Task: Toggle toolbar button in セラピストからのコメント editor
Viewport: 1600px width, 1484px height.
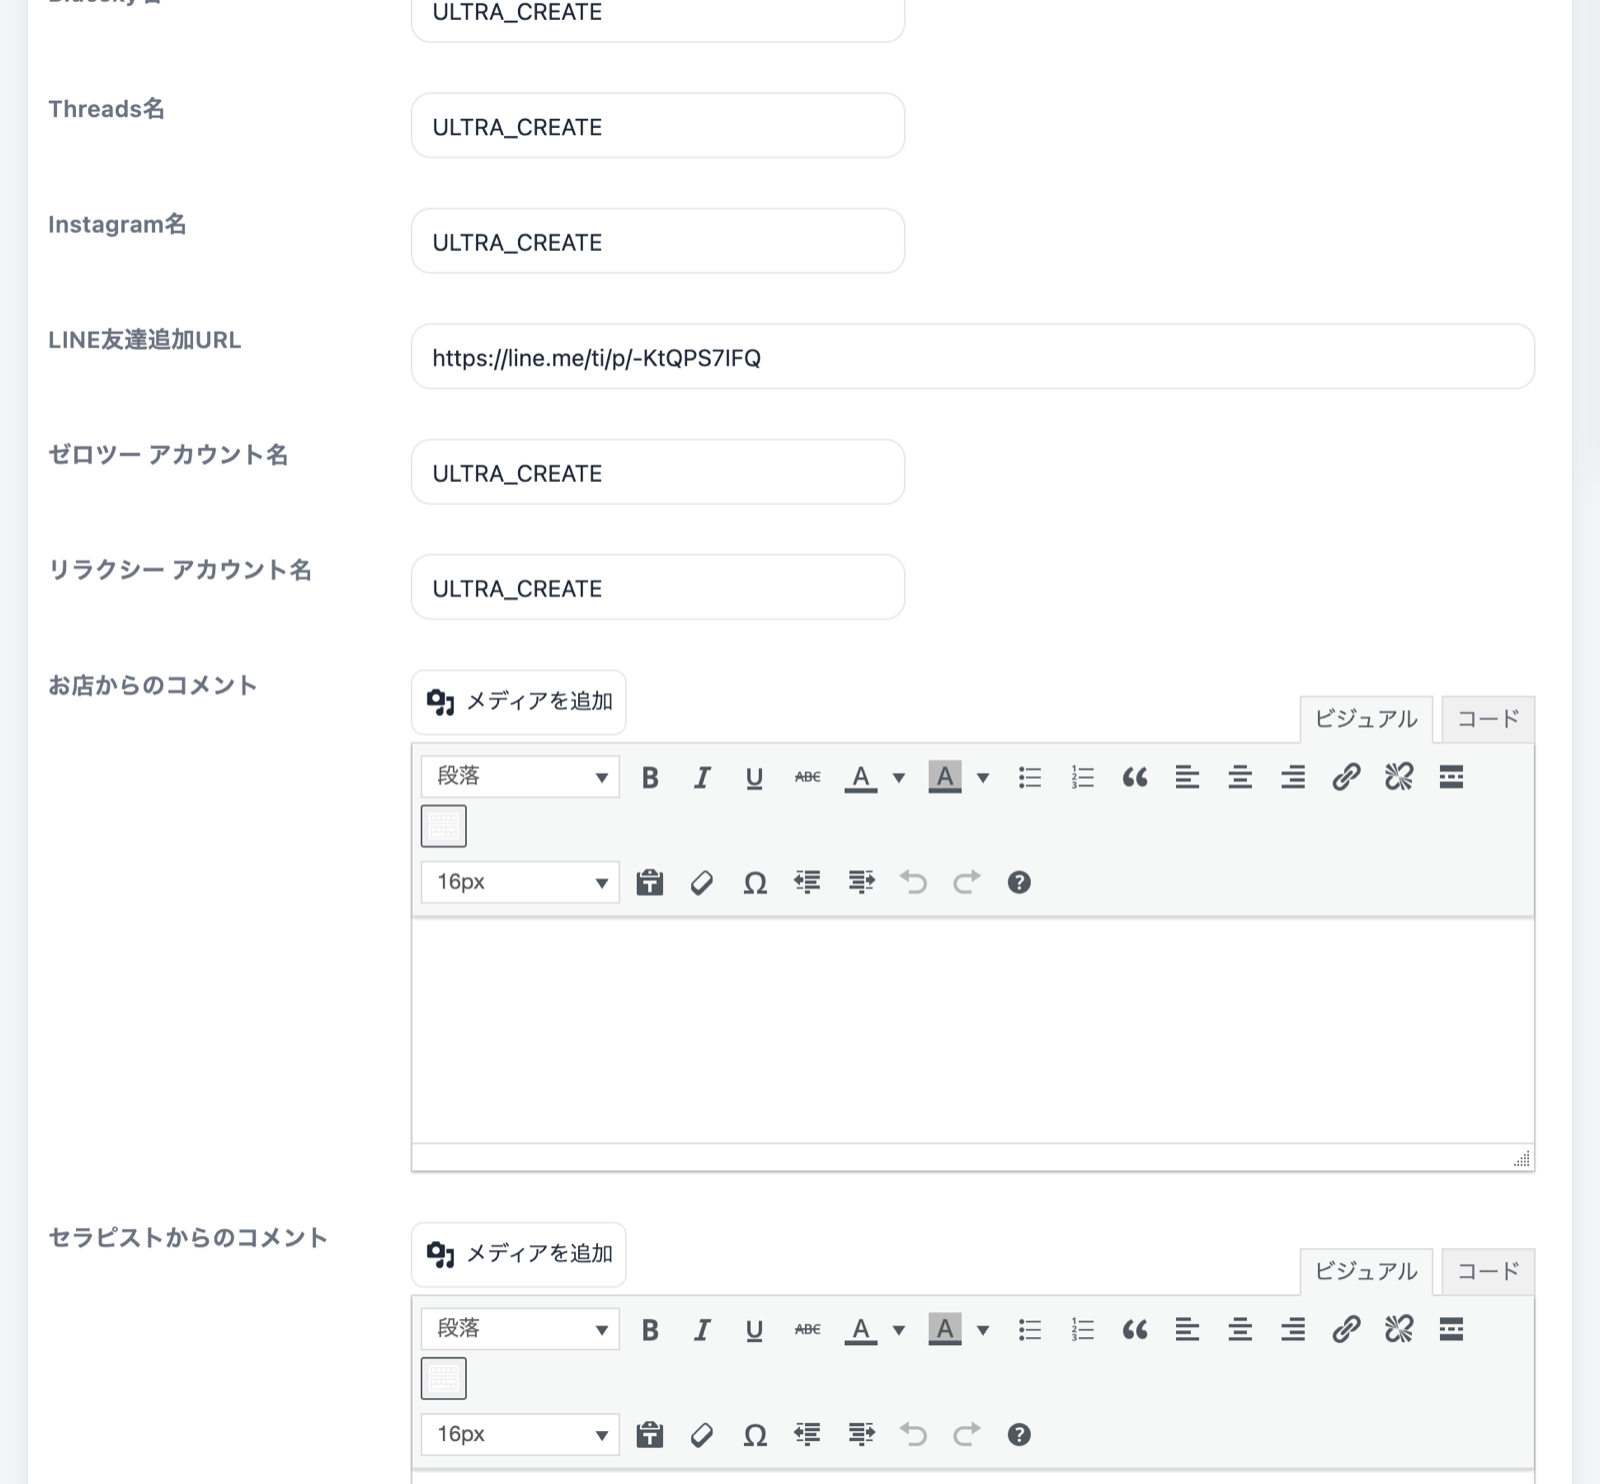Action: coord(444,1378)
